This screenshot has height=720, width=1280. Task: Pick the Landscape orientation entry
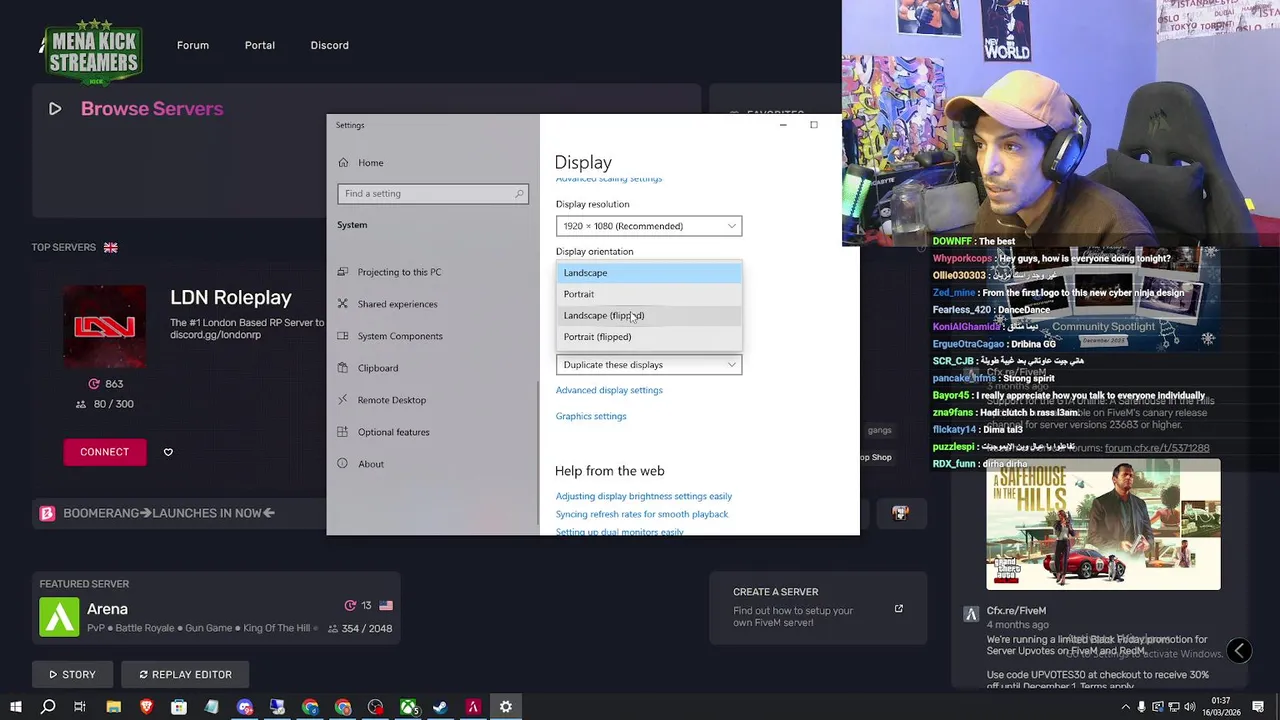coord(649,273)
